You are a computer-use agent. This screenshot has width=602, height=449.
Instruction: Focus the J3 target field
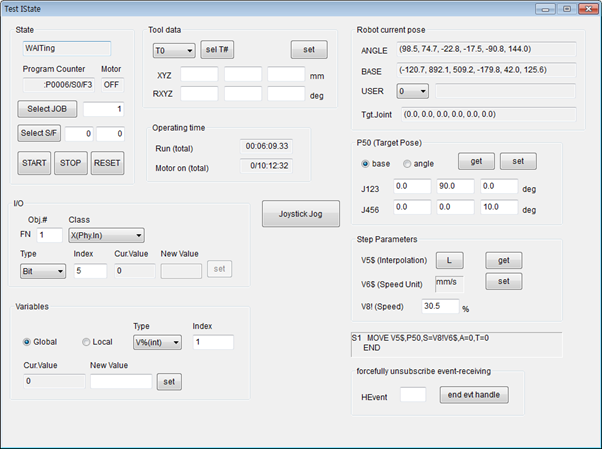(x=499, y=186)
